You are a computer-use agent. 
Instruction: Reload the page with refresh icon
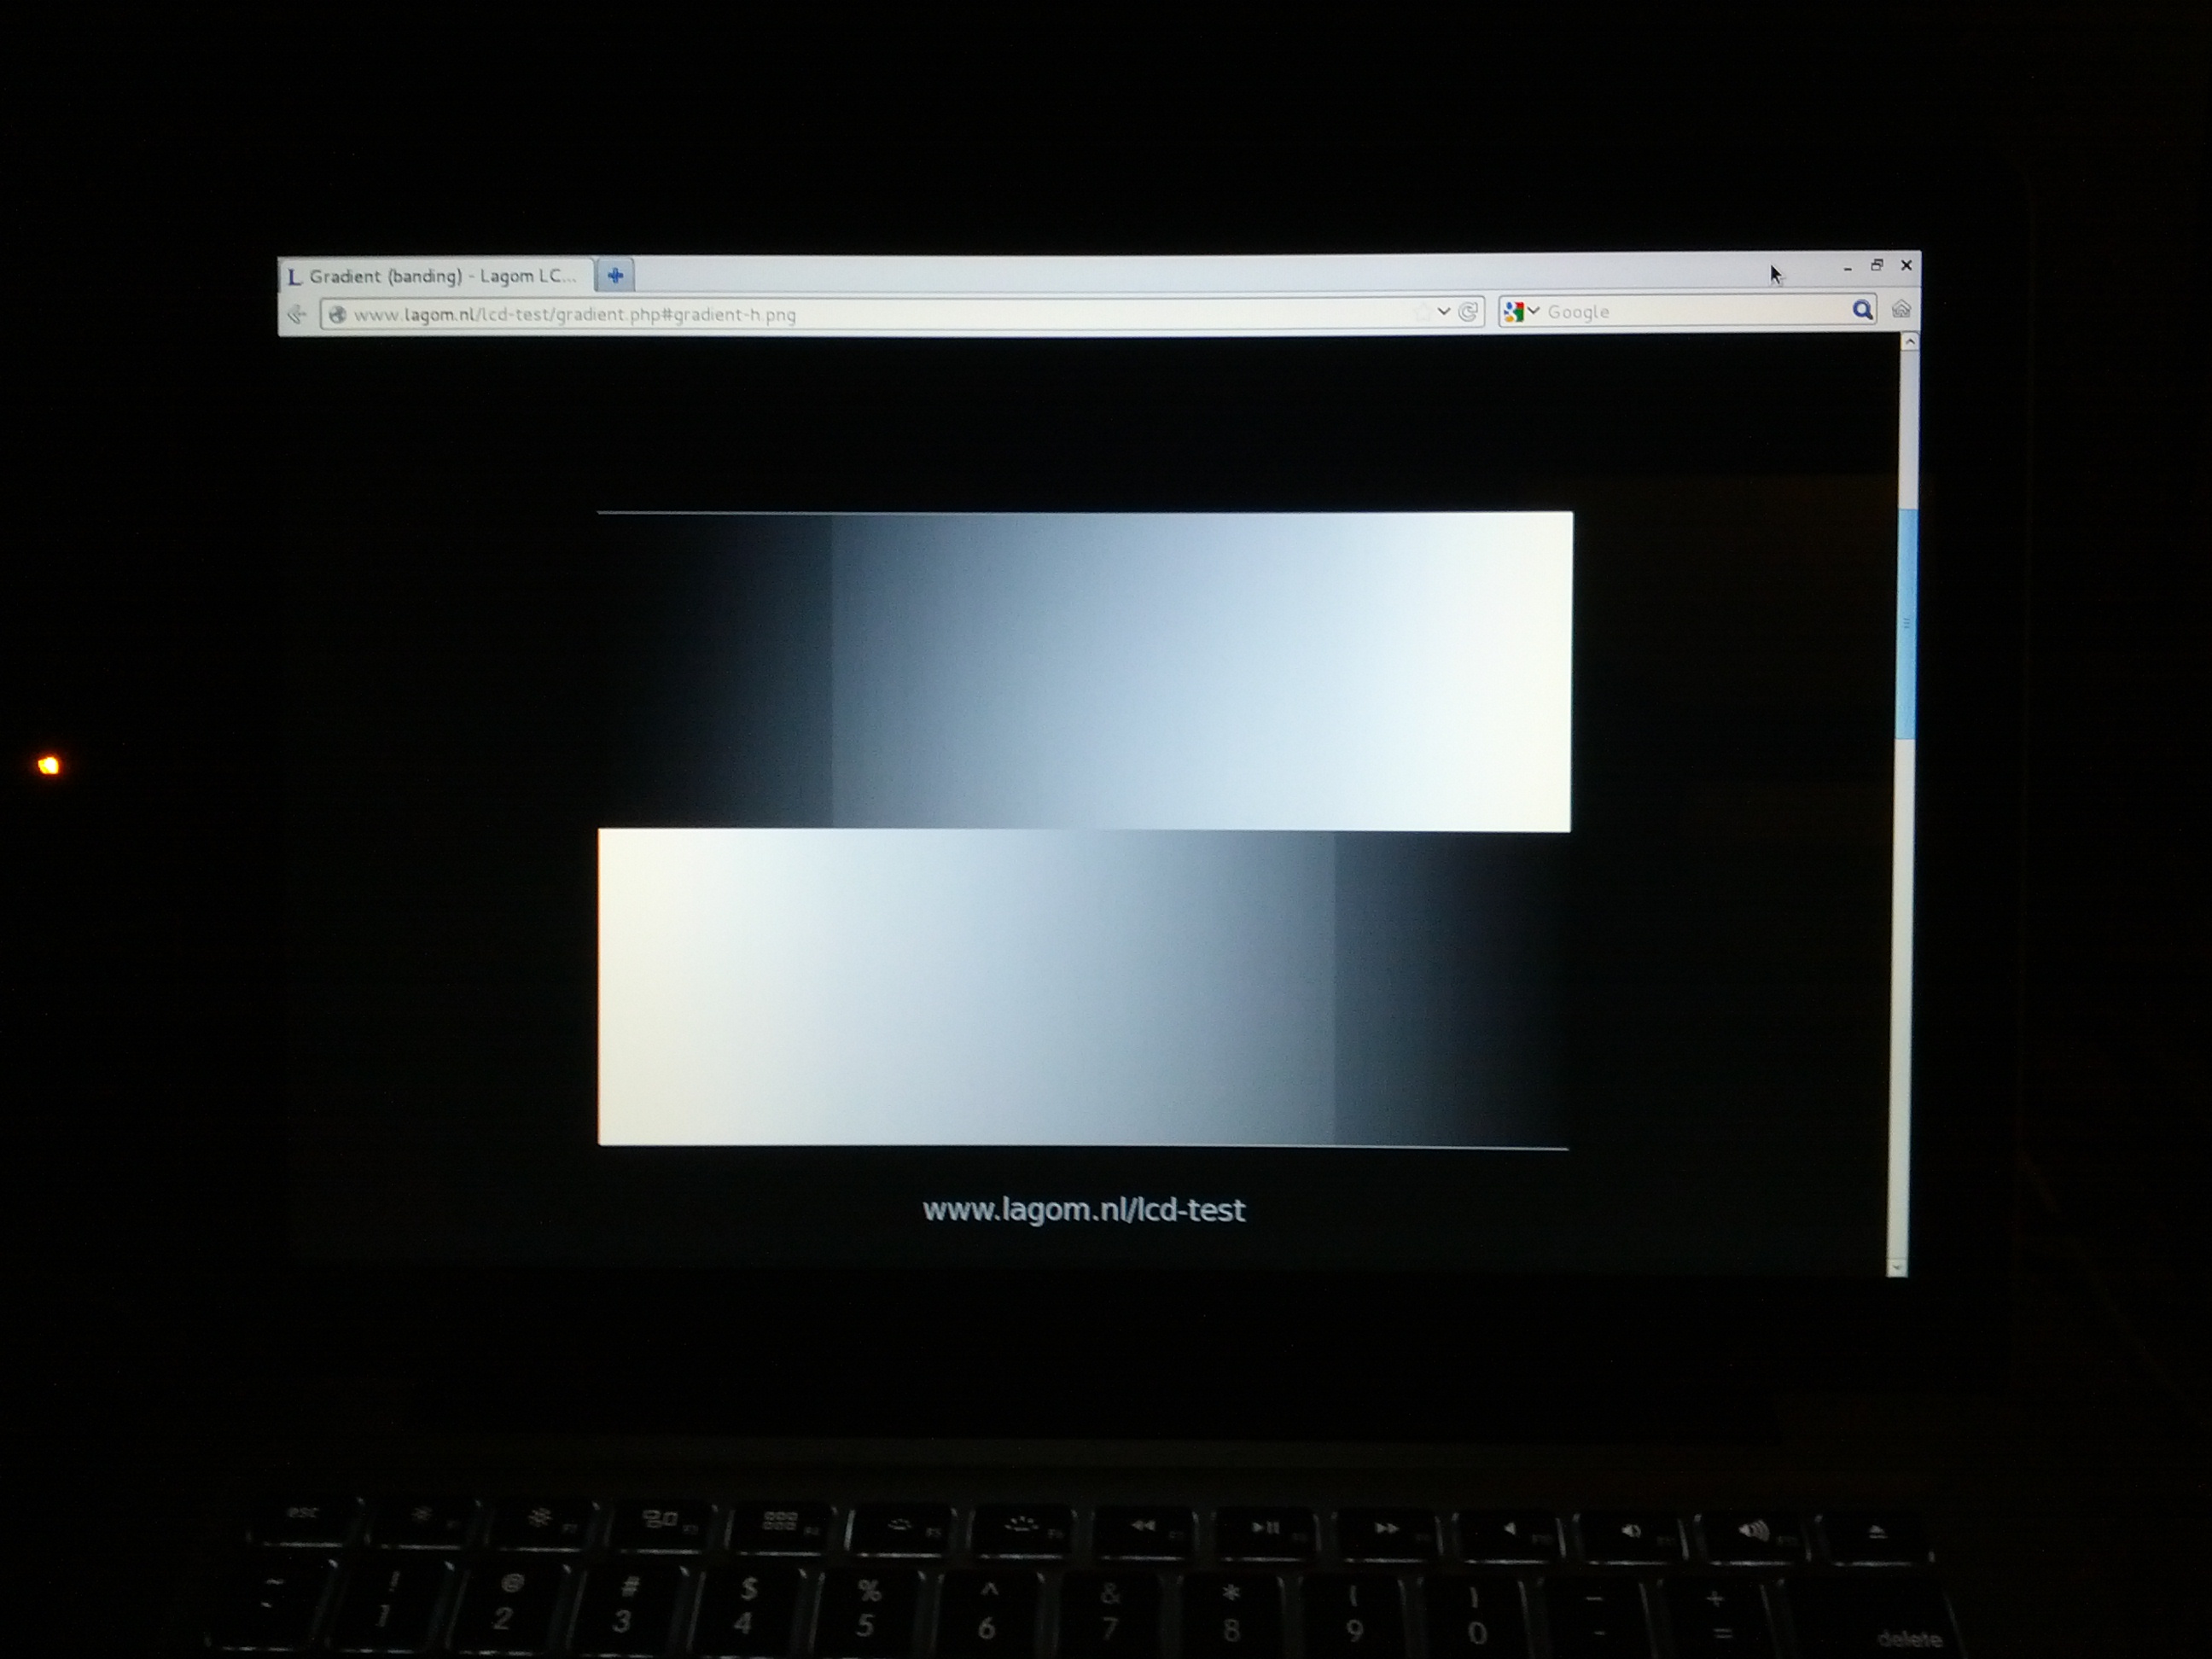1468,312
